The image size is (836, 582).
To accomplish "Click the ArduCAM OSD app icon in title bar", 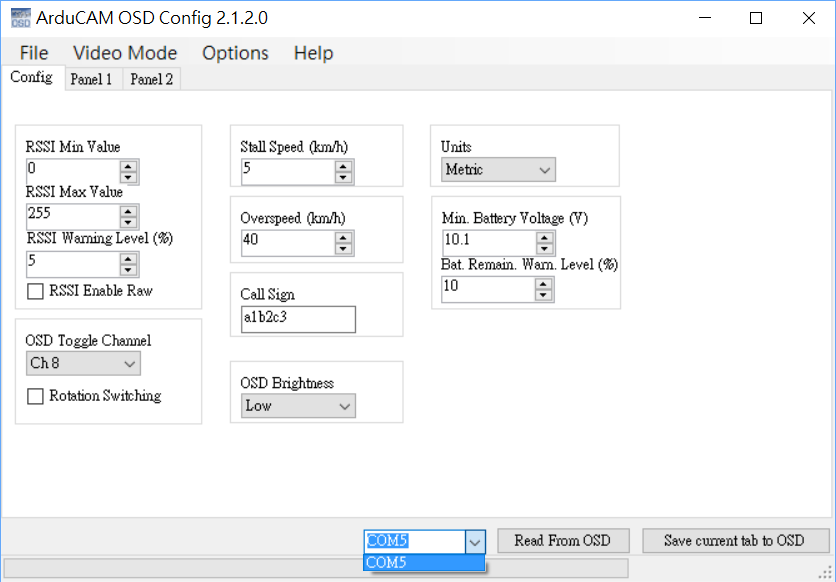I will (x=21, y=18).
